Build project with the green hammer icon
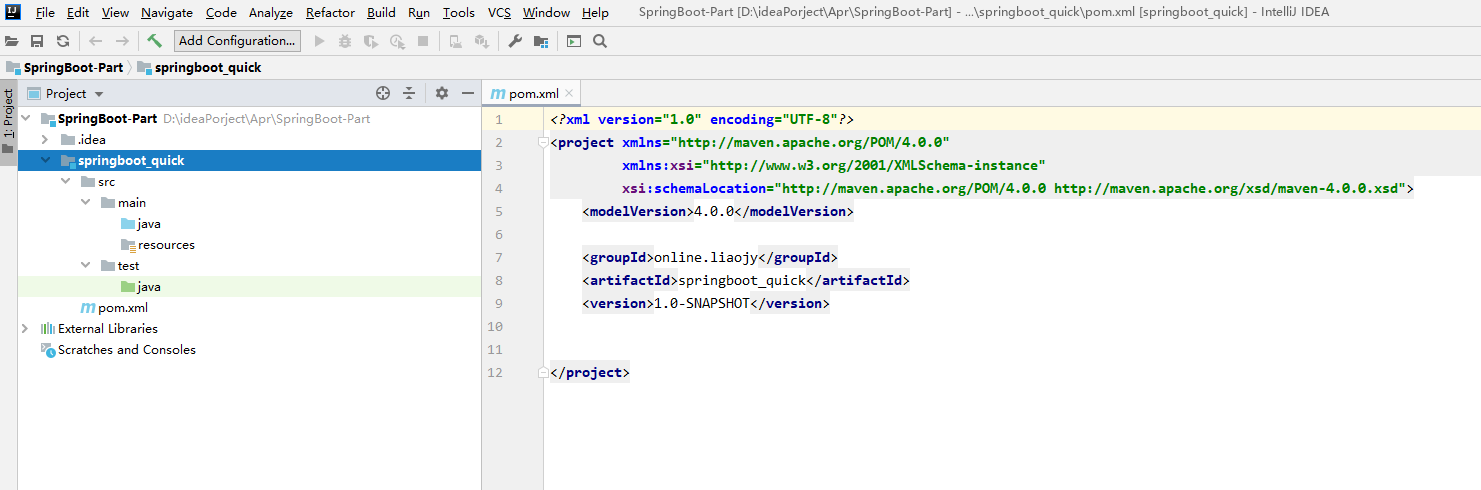The height and width of the screenshot is (490, 1481). 154,41
